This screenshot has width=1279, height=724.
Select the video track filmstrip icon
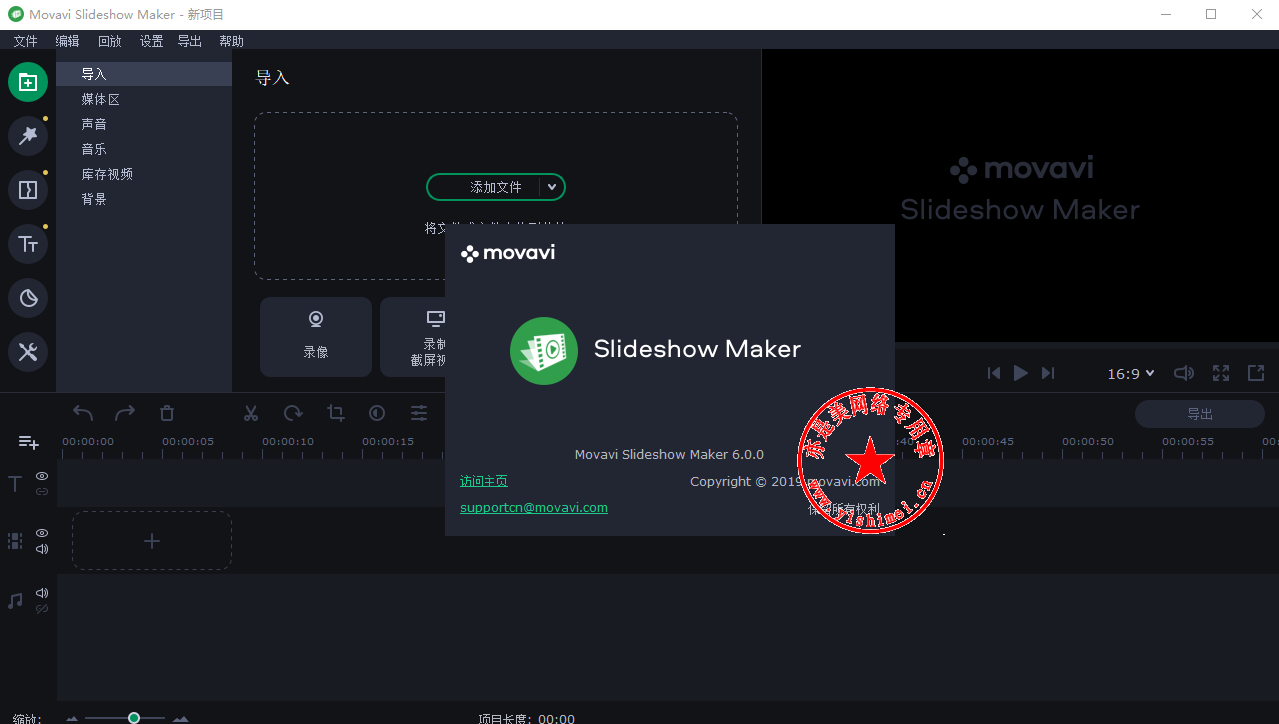(15, 541)
